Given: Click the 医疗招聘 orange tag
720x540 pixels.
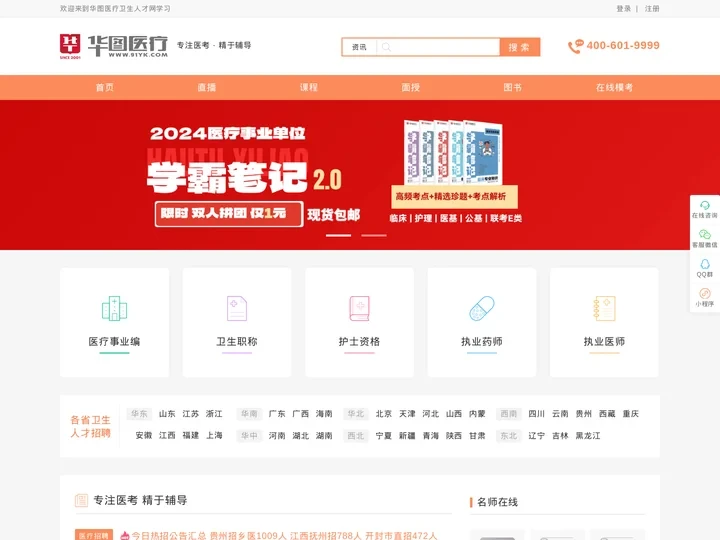Looking at the screenshot, I should click(94, 535).
